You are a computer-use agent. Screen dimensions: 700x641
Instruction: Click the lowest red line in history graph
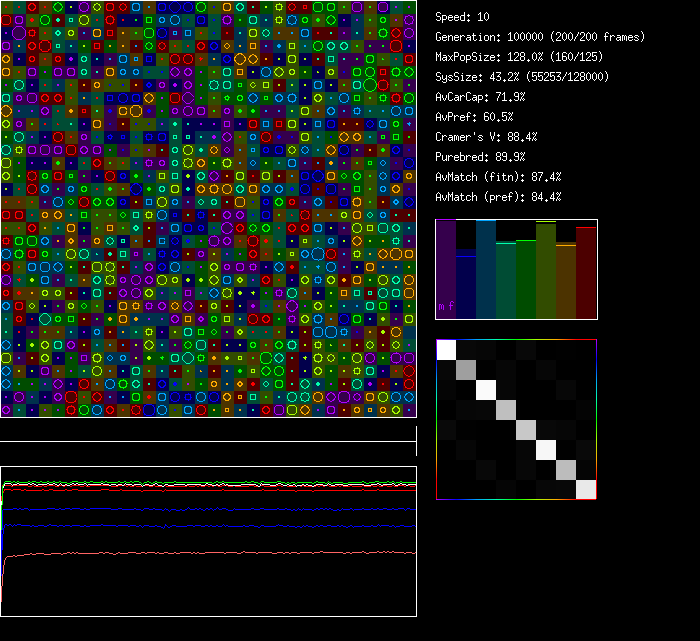(x=200, y=553)
